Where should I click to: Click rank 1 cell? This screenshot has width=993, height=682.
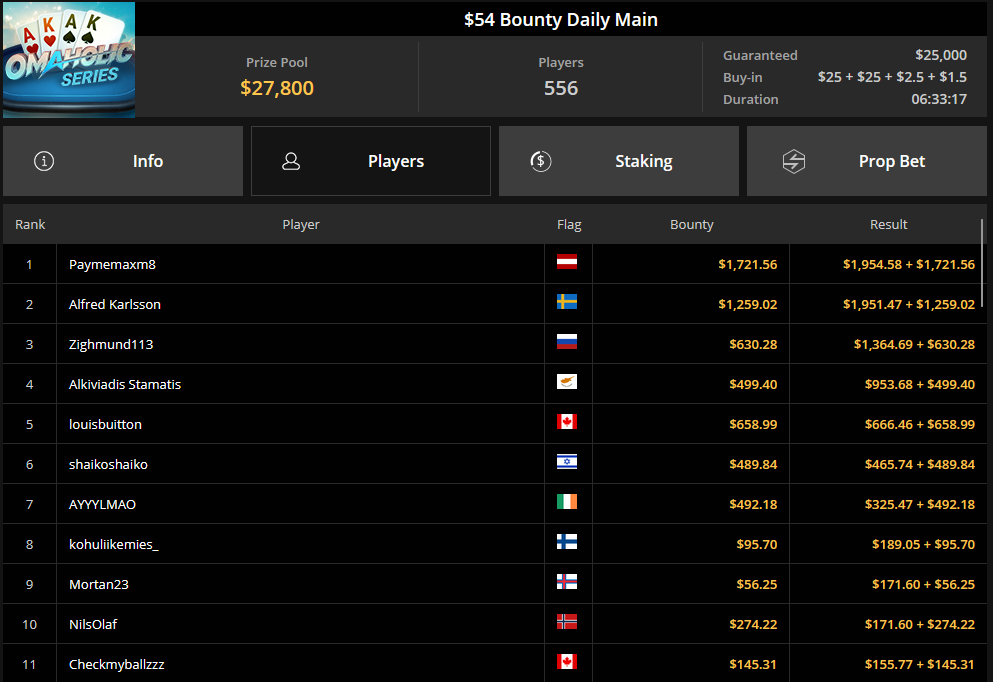point(29,264)
